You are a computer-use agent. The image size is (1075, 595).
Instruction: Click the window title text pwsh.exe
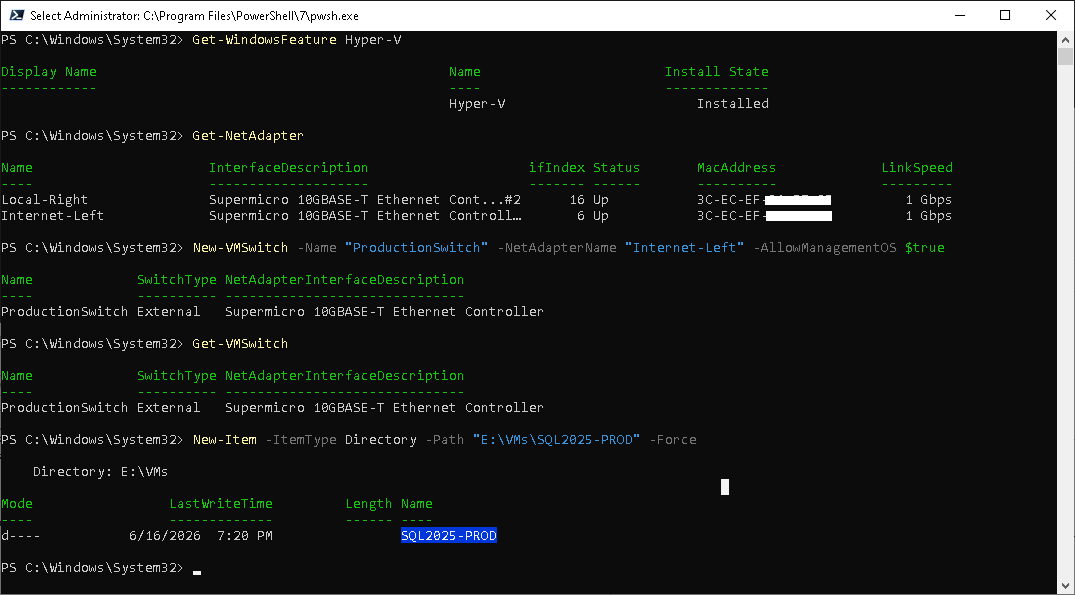coord(194,15)
